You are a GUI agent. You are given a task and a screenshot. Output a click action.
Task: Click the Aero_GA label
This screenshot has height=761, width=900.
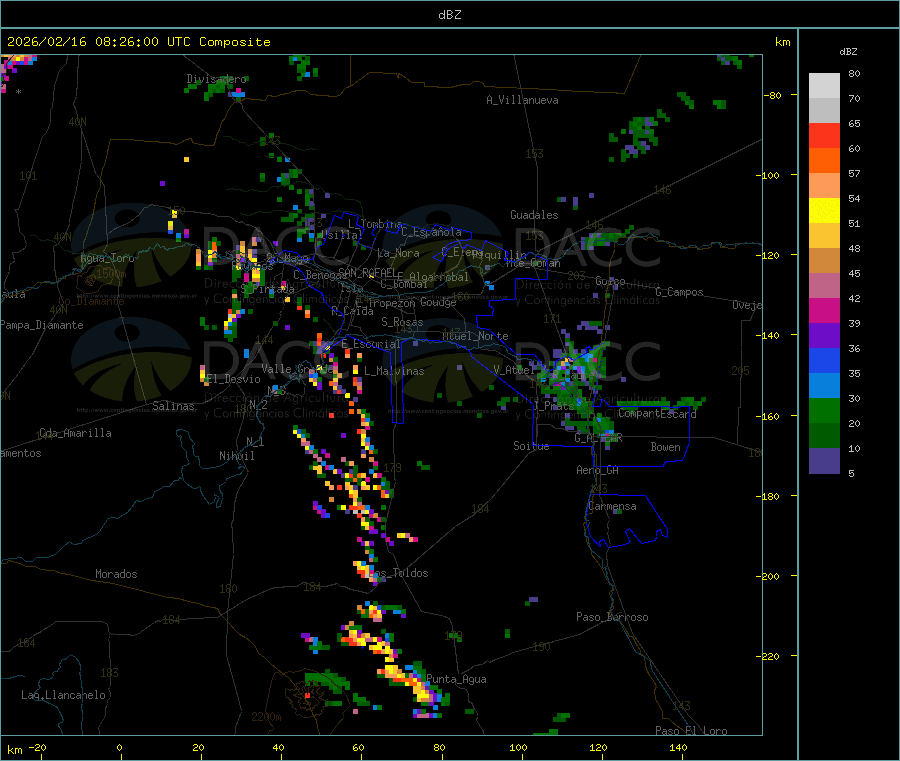(x=598, y=470)
